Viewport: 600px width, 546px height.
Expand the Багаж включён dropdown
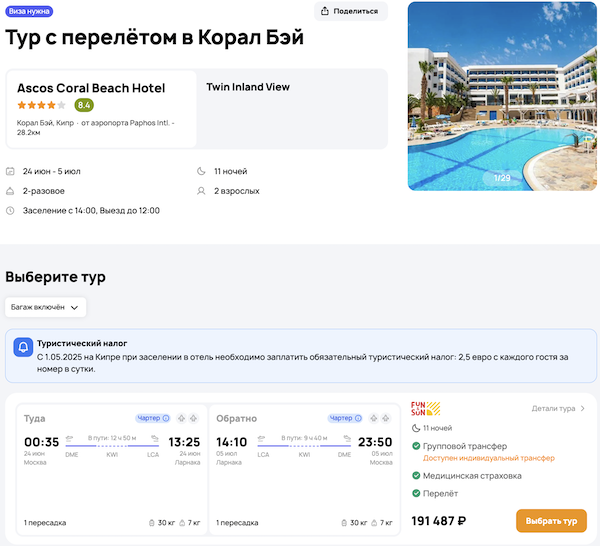click(x=46, y=307)
